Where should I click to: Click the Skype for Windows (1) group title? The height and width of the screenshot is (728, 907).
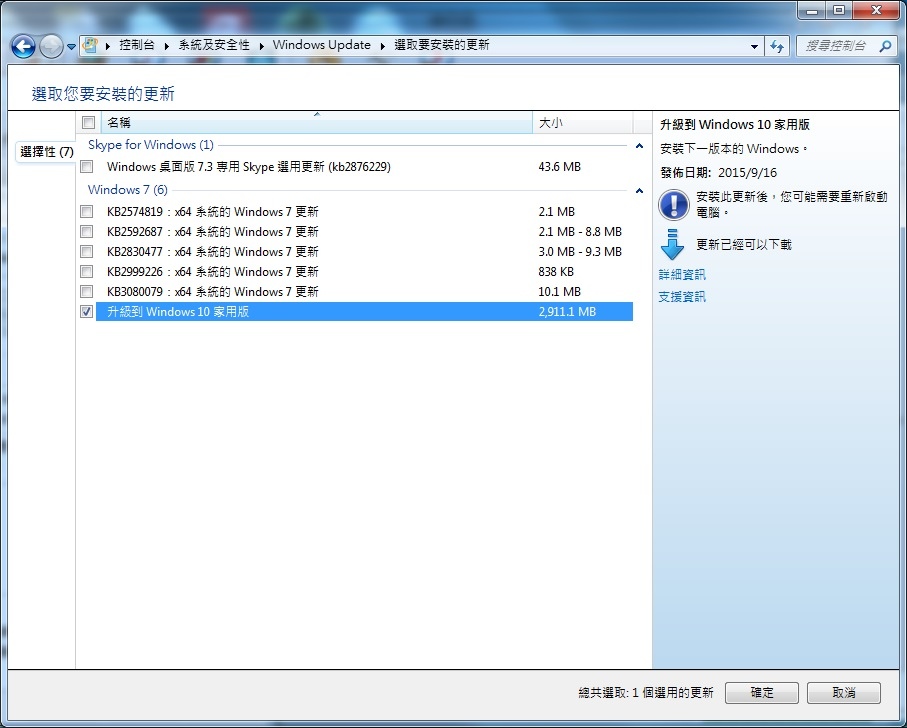[150, 145]
